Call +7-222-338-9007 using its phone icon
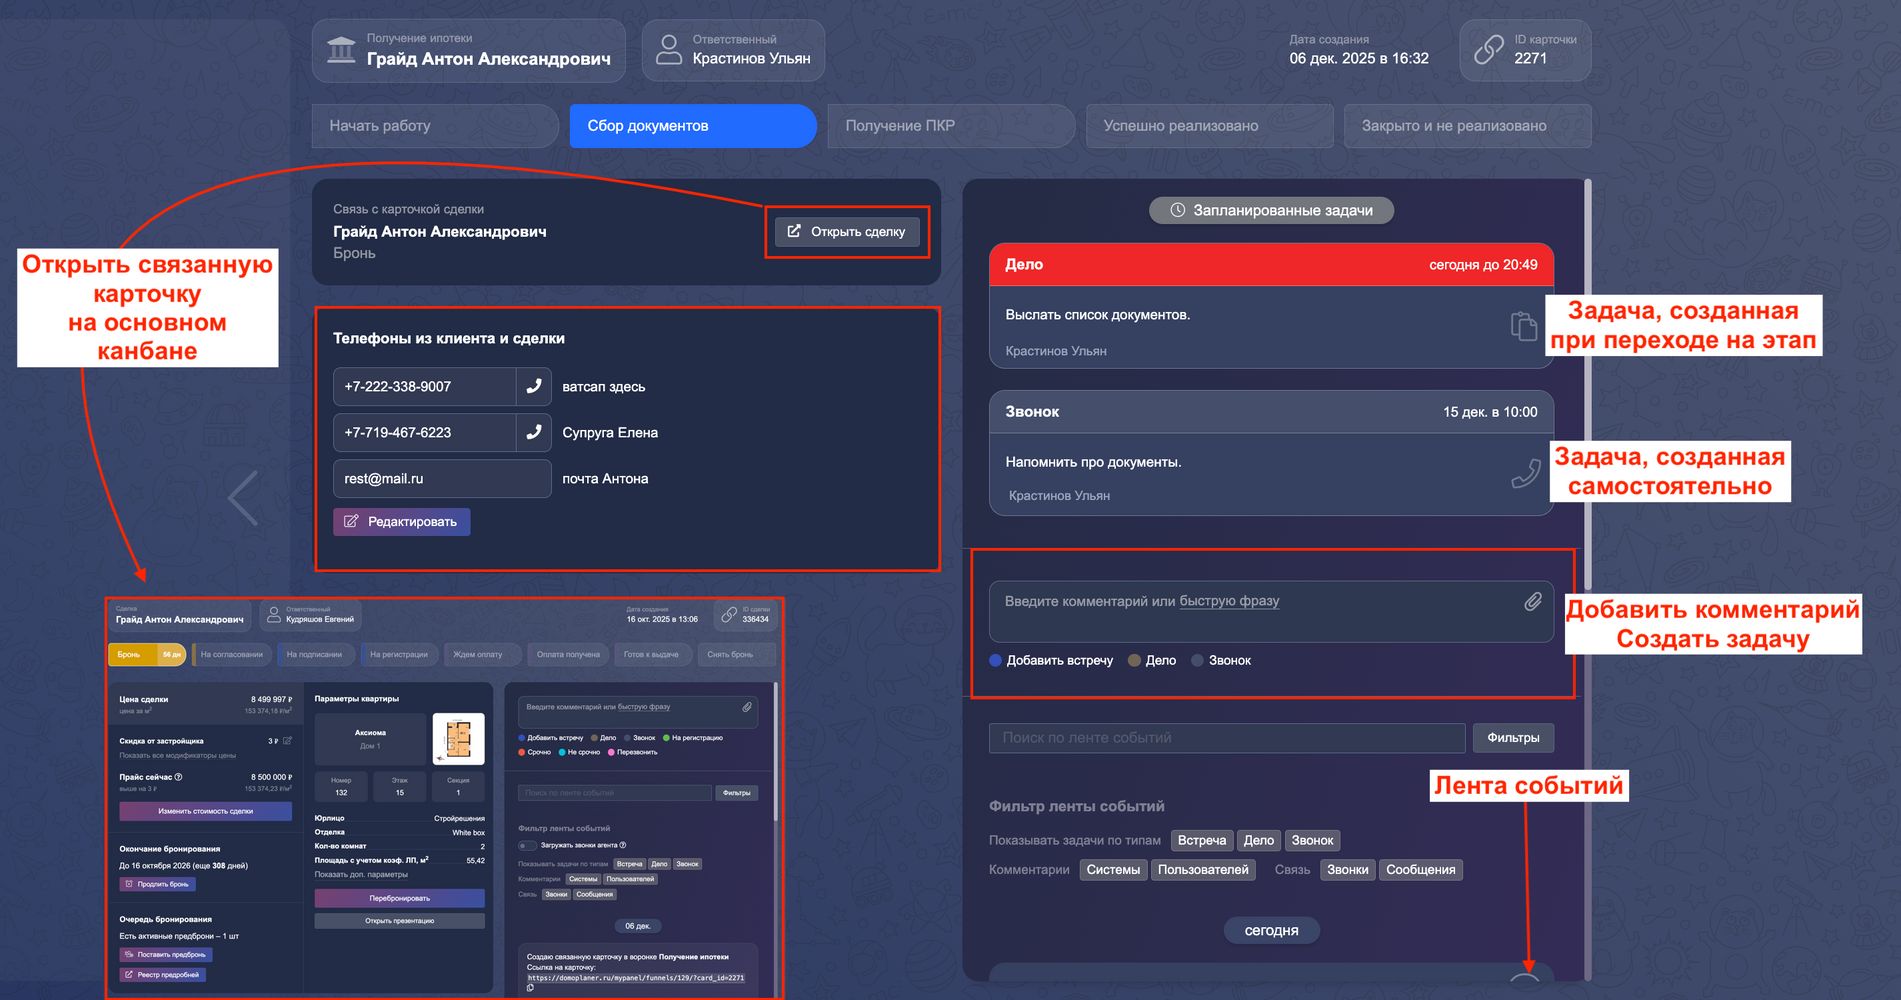The height and width of the screenshot is (1000, 1901). tap(534, 386)
